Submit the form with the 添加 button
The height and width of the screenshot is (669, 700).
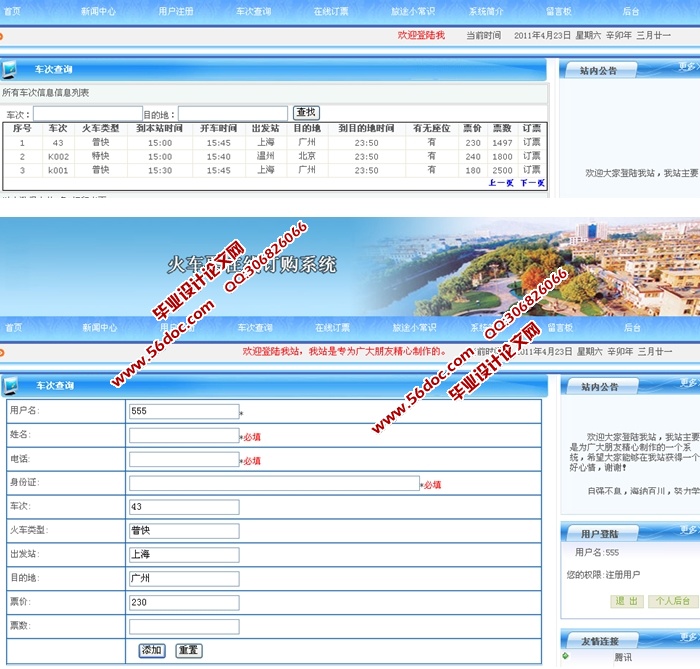pyautogui.click(x=152, y=650)
